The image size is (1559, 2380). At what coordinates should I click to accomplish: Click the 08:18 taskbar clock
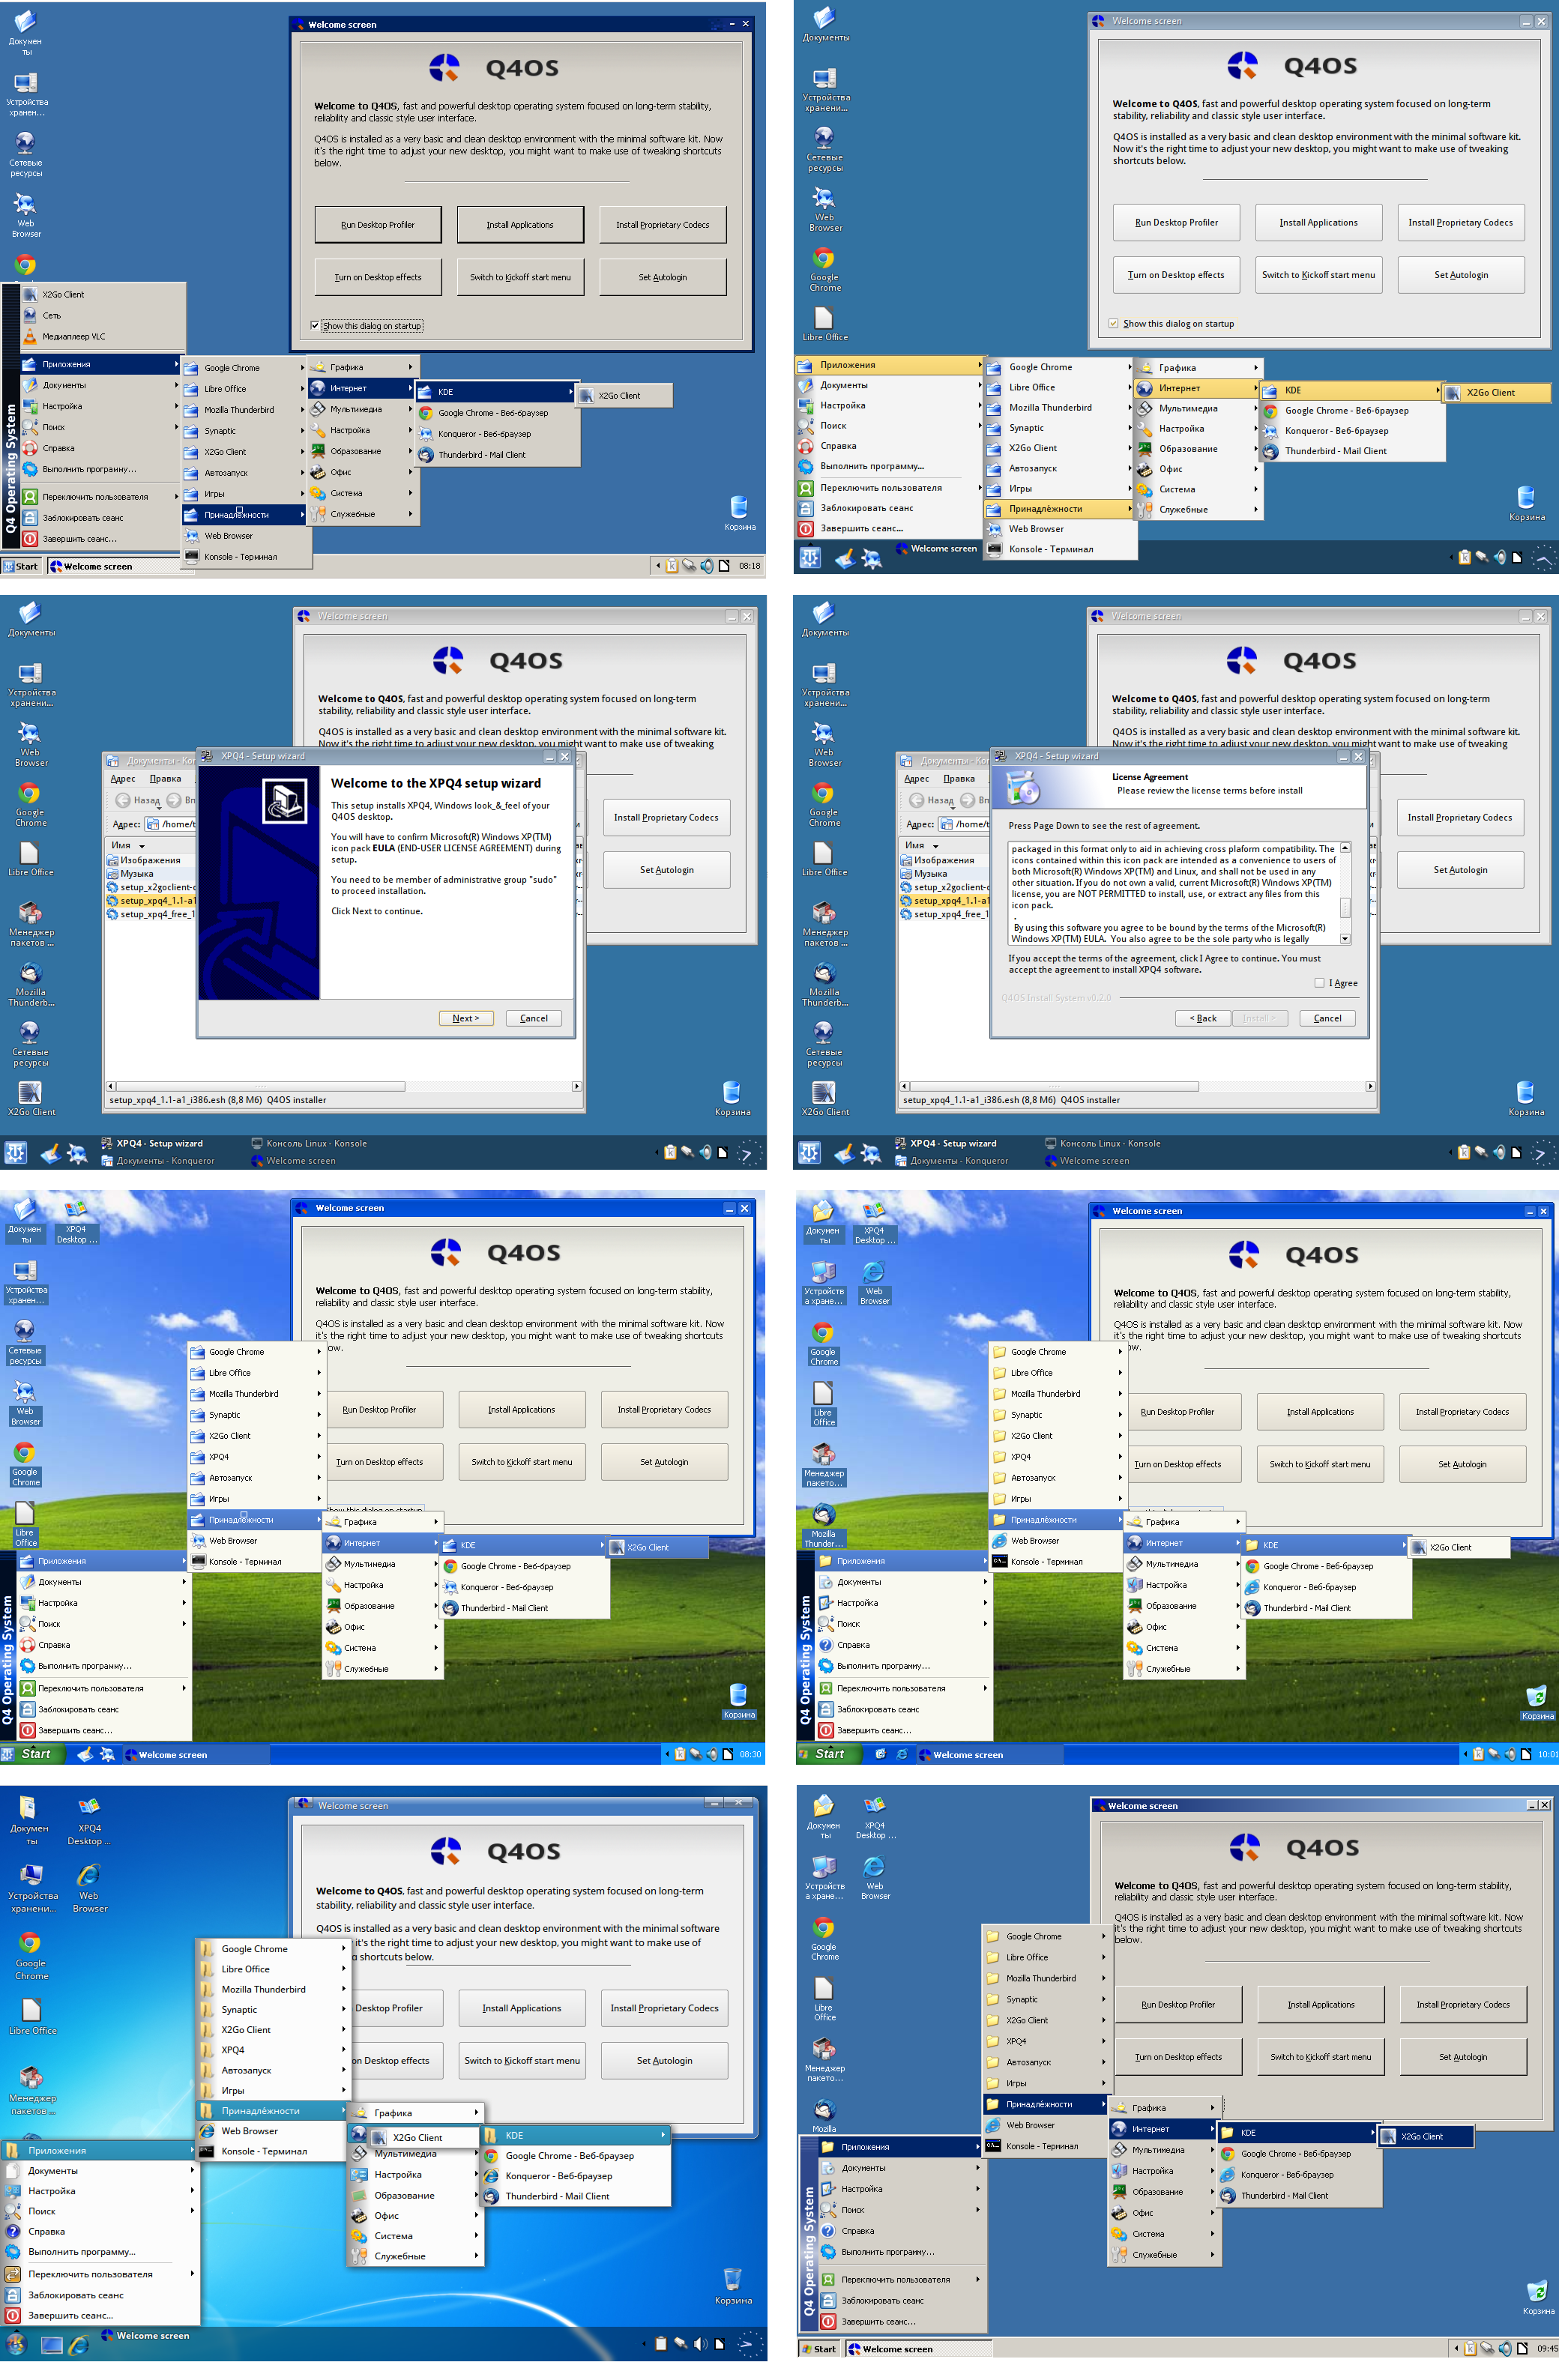click(x=749, y=566)
